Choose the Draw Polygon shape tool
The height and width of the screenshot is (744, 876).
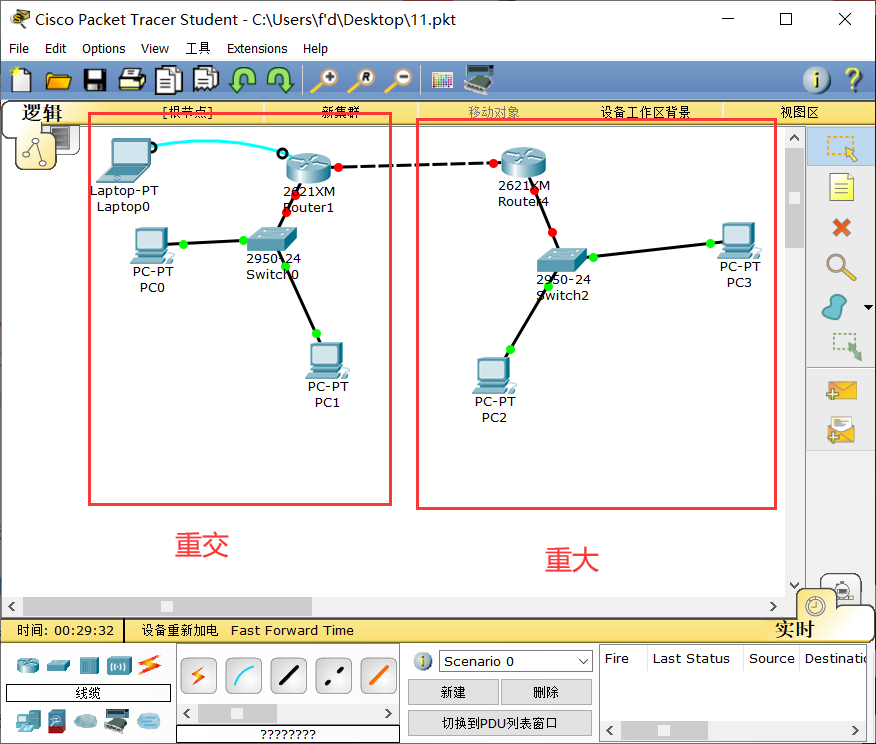click(835, 307)
